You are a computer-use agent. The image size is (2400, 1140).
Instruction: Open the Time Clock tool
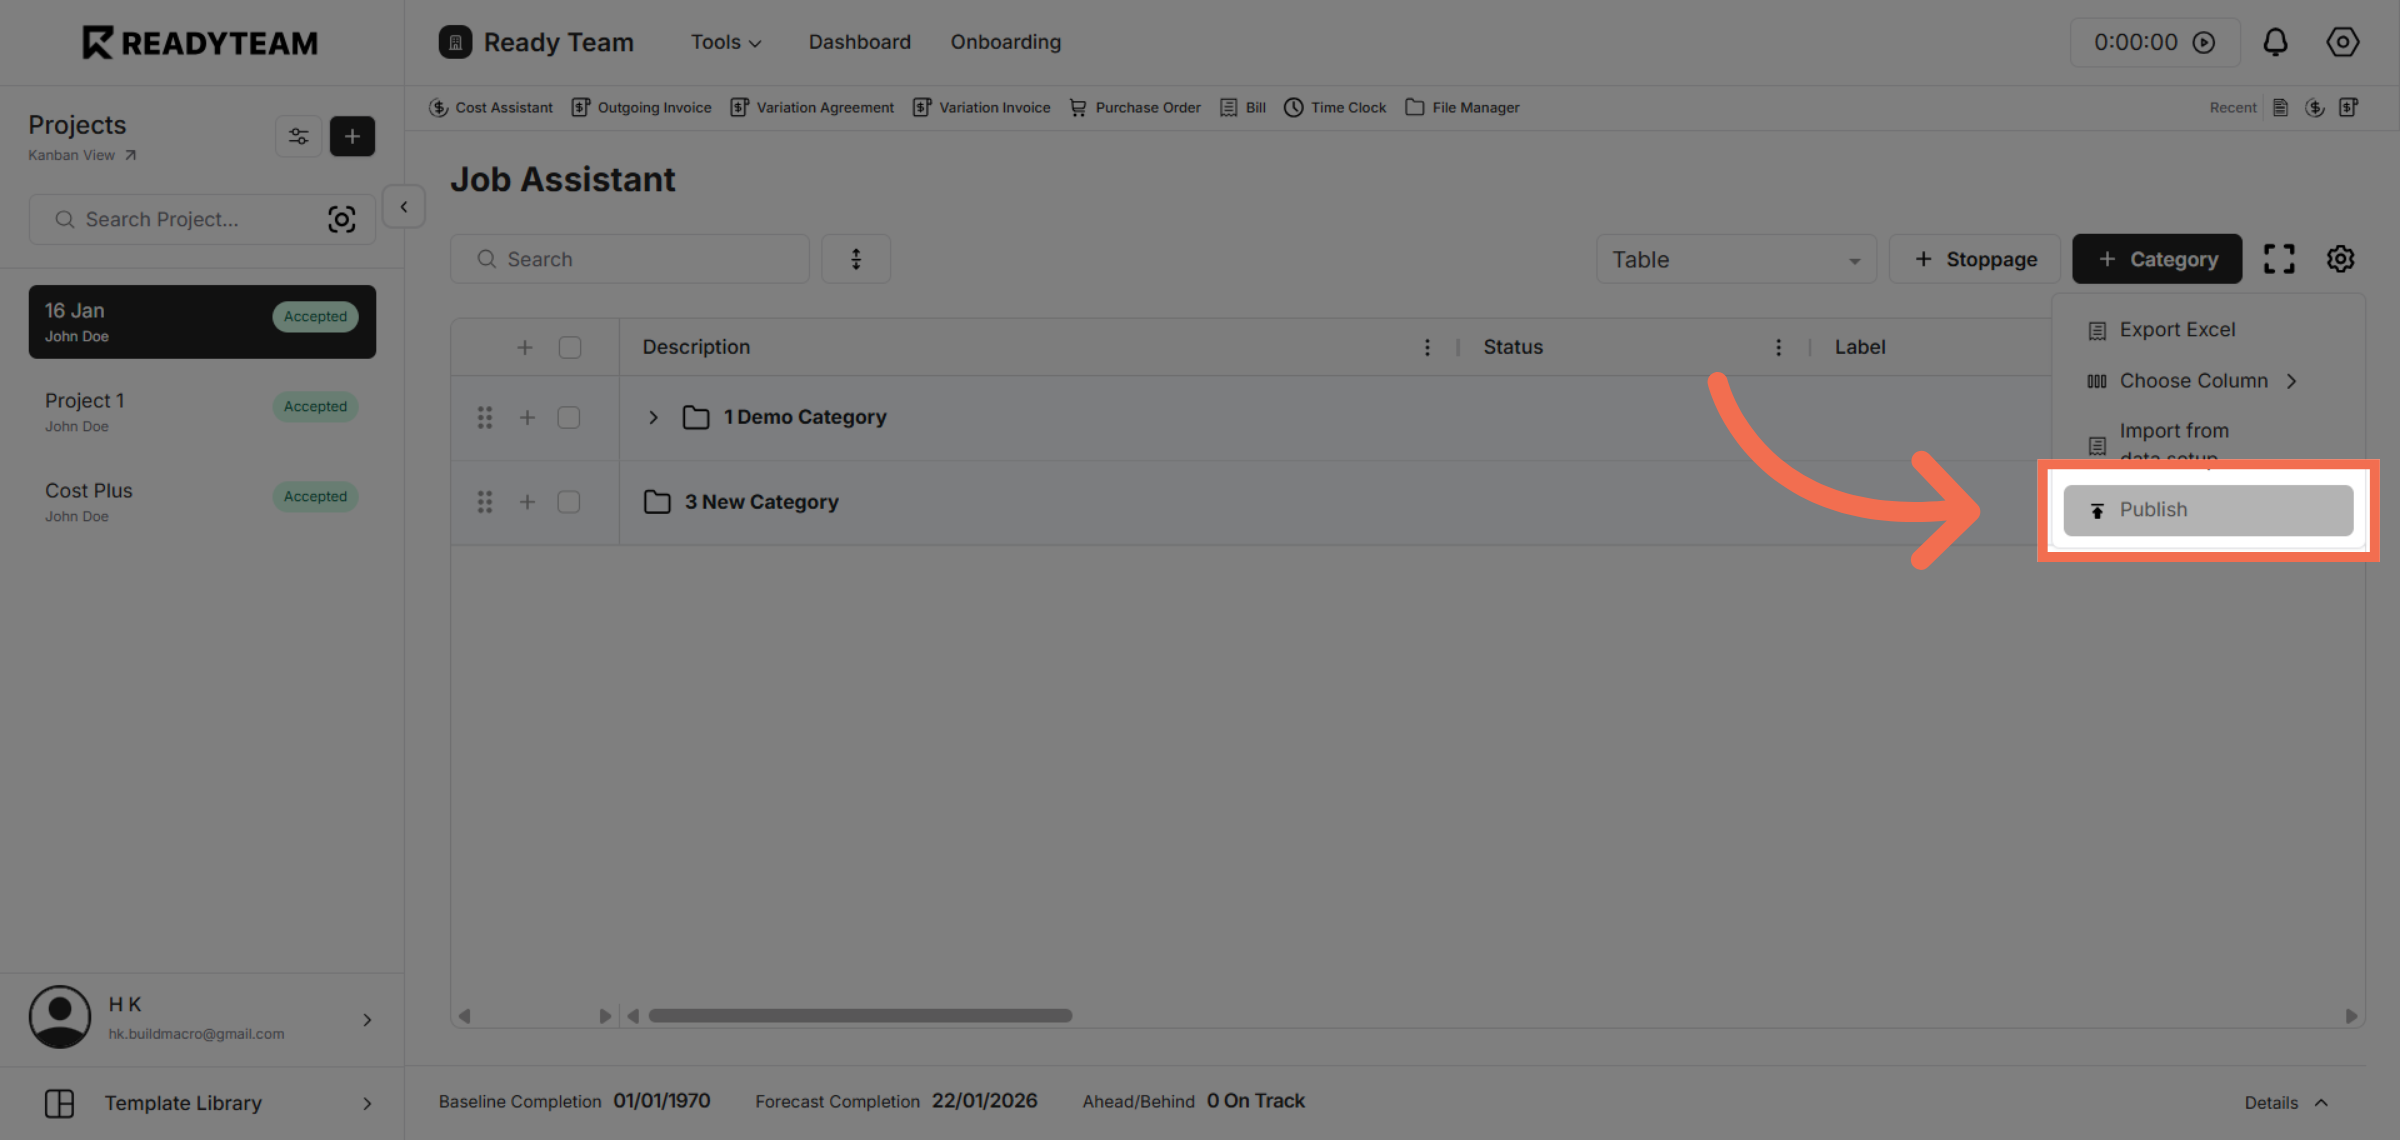tap(1334, 107)
